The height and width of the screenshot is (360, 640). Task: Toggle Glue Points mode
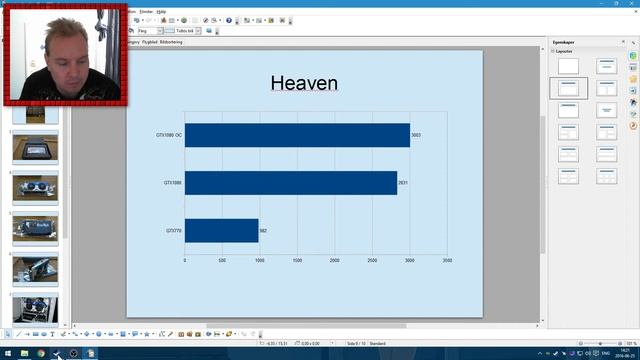(171, 334)
